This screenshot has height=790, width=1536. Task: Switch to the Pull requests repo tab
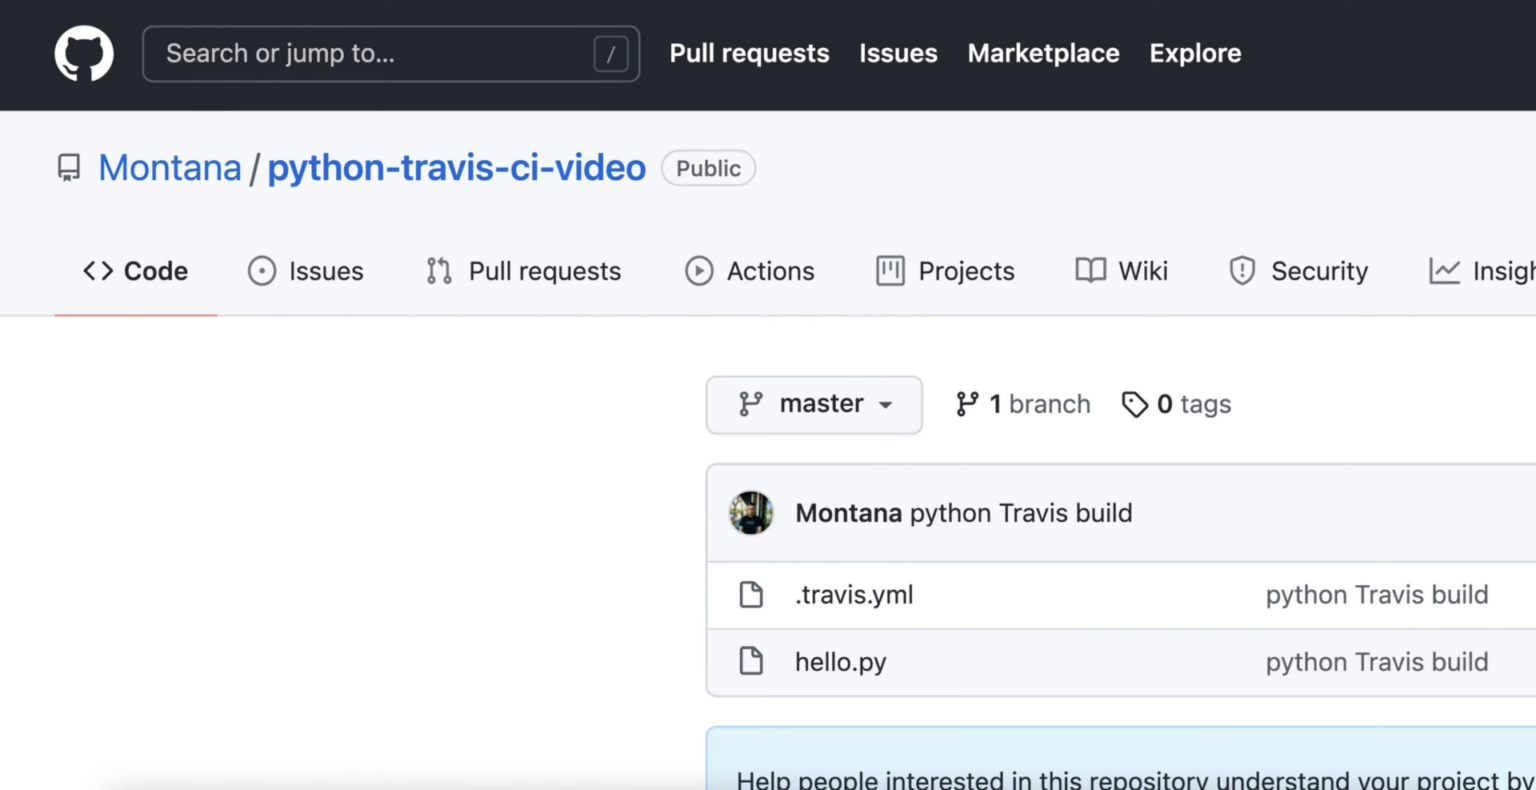click(x=544, y=271)
